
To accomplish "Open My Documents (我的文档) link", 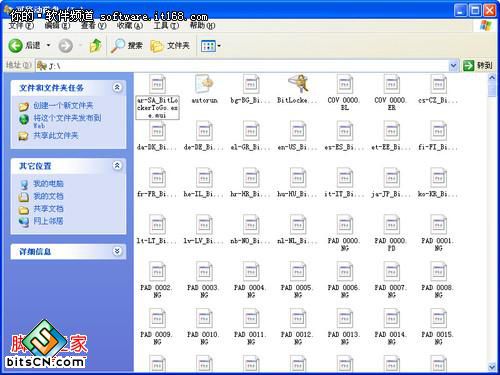I will [x=48, y=196].
